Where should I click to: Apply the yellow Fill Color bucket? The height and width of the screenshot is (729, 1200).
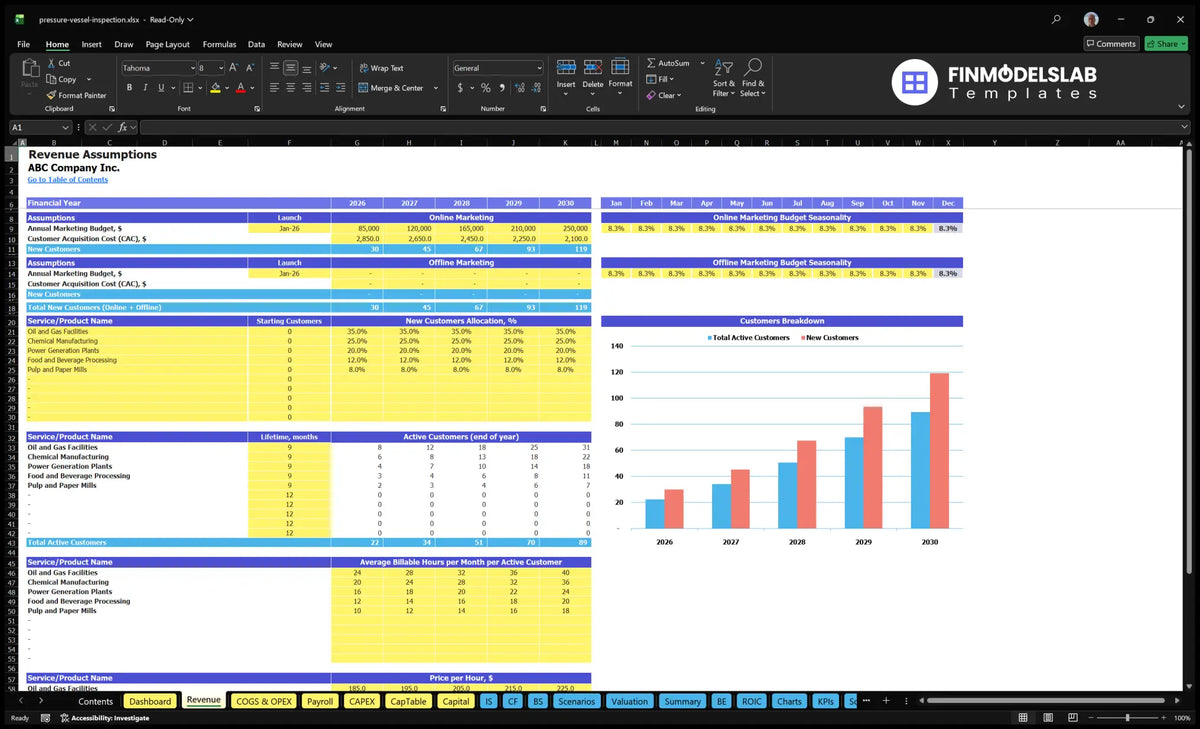click(215, 88)
